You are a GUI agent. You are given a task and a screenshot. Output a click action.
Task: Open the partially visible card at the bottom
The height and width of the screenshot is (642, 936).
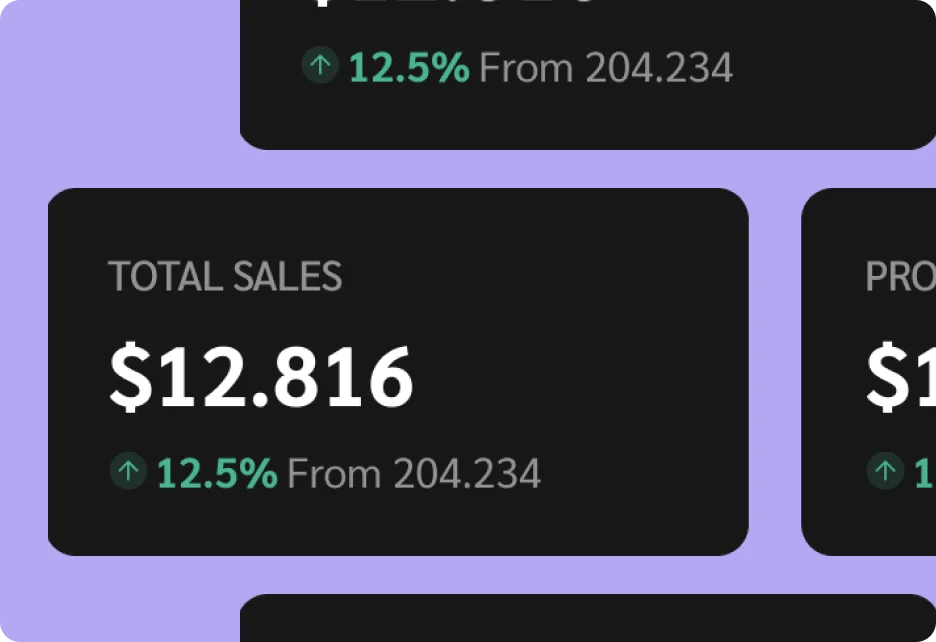coord(588,620)
